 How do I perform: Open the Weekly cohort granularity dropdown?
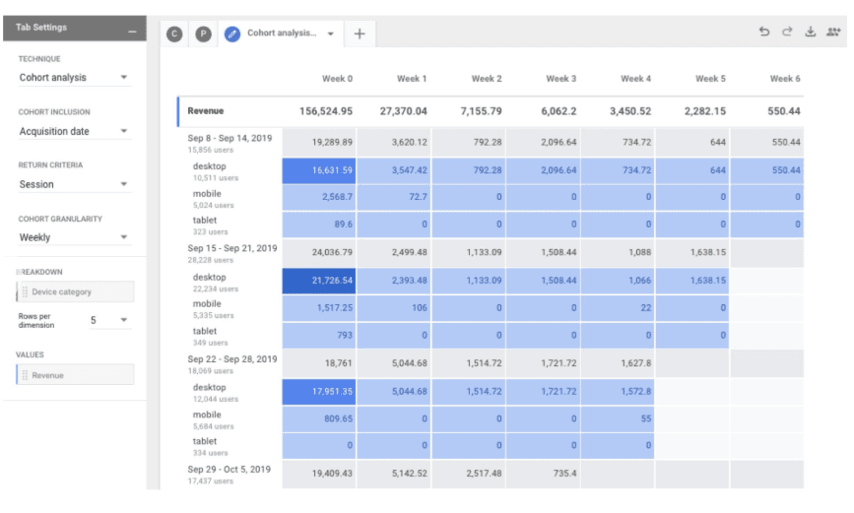tap(74, 237)
